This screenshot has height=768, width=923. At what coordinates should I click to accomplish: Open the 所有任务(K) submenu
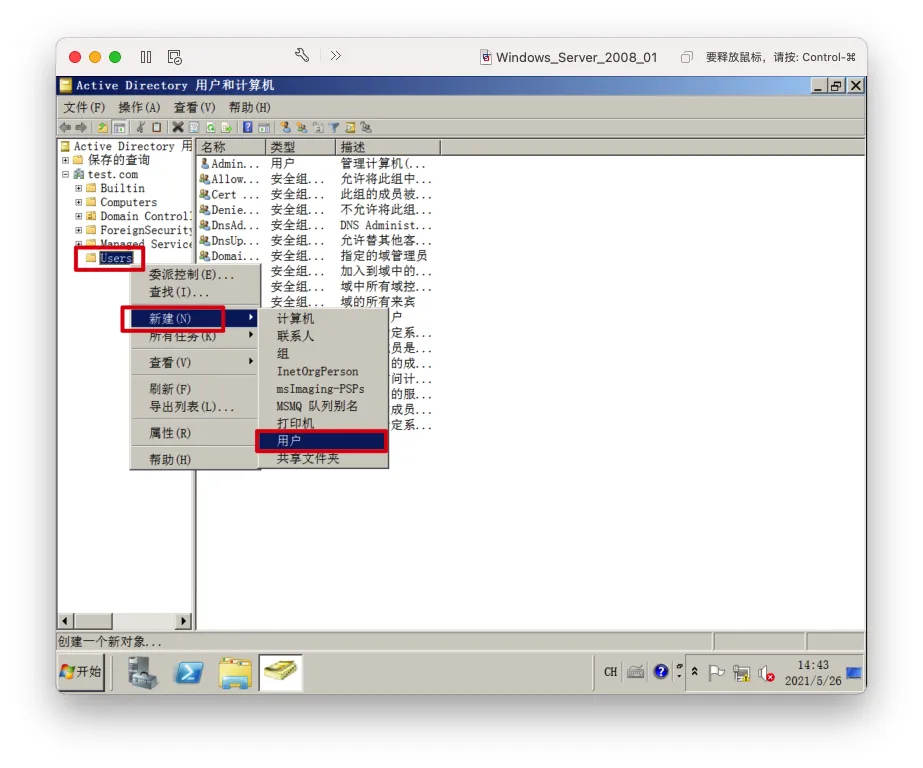[195, 336]
